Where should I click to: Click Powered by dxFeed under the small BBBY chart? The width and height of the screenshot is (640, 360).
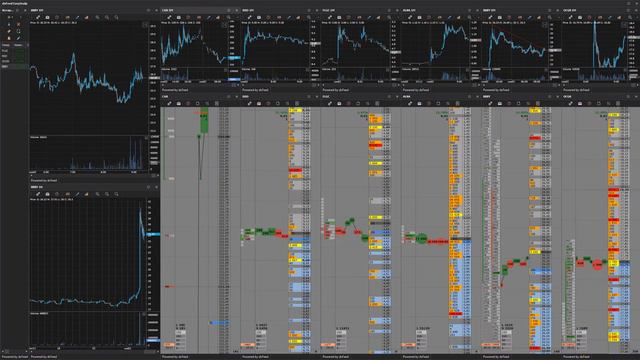click(x=496, y=90)
